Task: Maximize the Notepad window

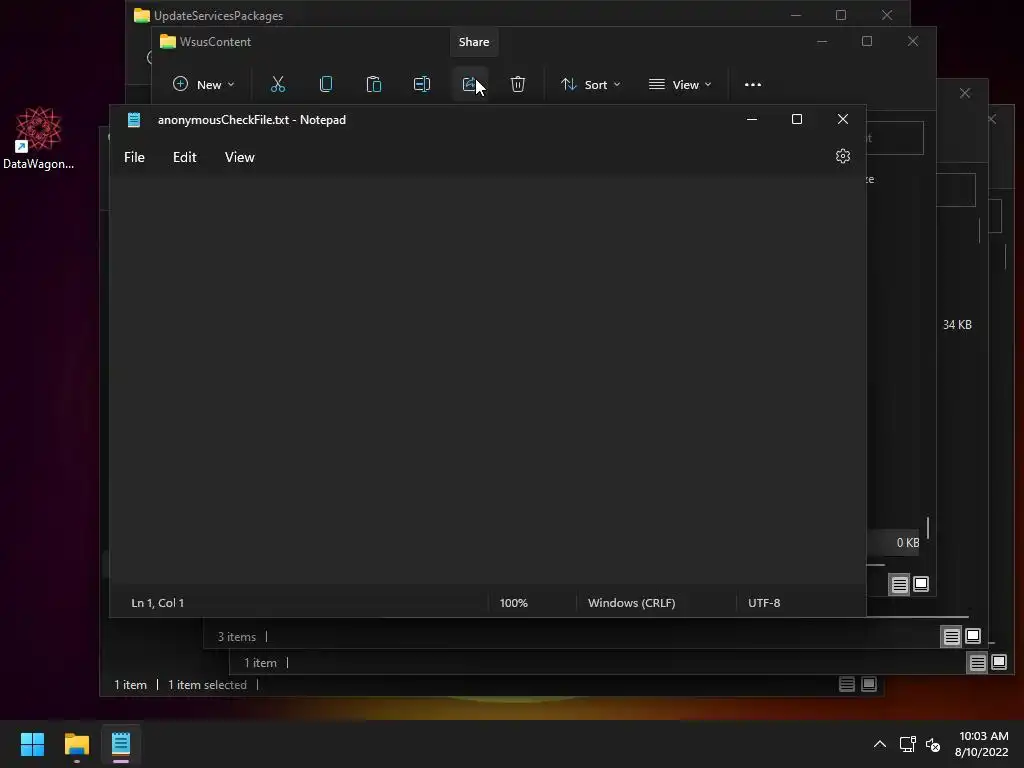Action: [797, 119]
